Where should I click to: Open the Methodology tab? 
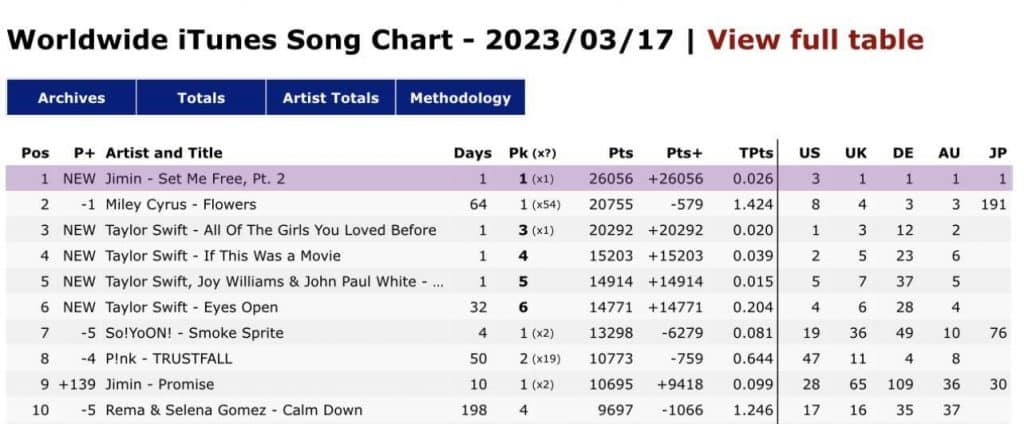(460, 98)
